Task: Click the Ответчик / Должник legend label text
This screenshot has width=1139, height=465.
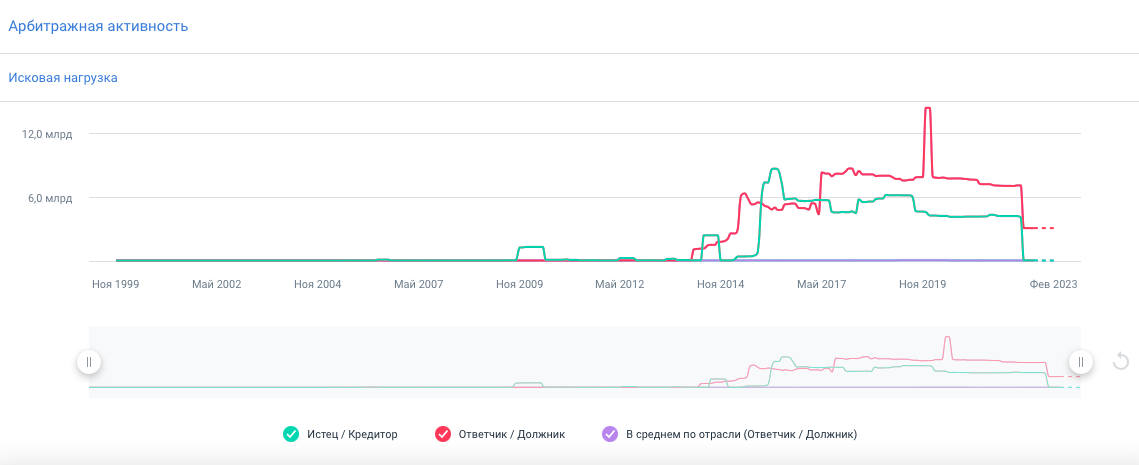Action: pyautogui.click(x=511, y=434)
